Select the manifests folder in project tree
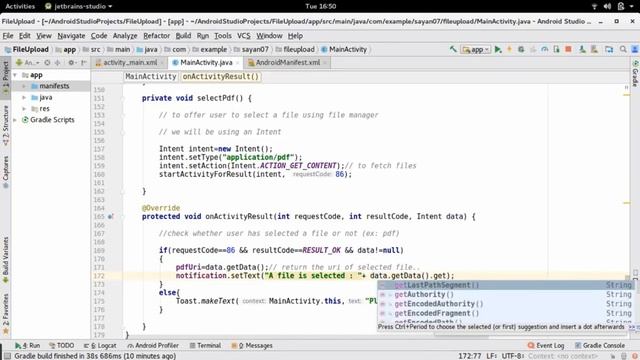640x360 pixels. [50, 86]
